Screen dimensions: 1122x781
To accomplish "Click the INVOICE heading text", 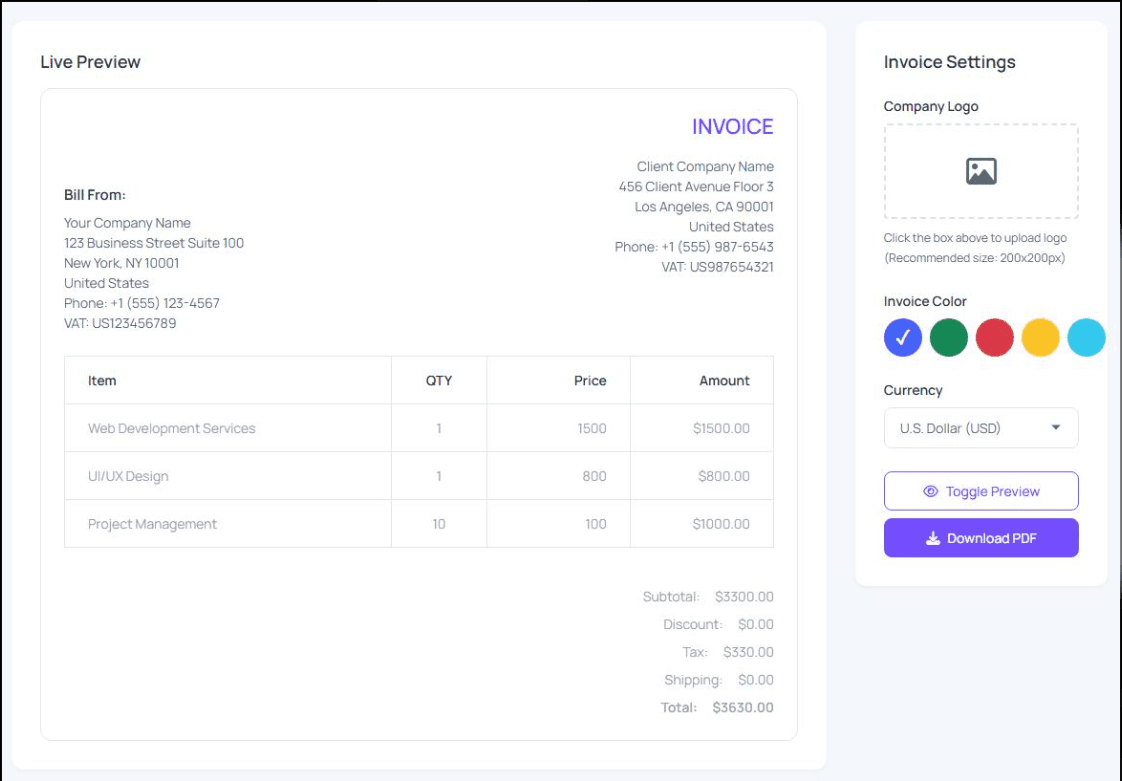I will coord(732,127).
